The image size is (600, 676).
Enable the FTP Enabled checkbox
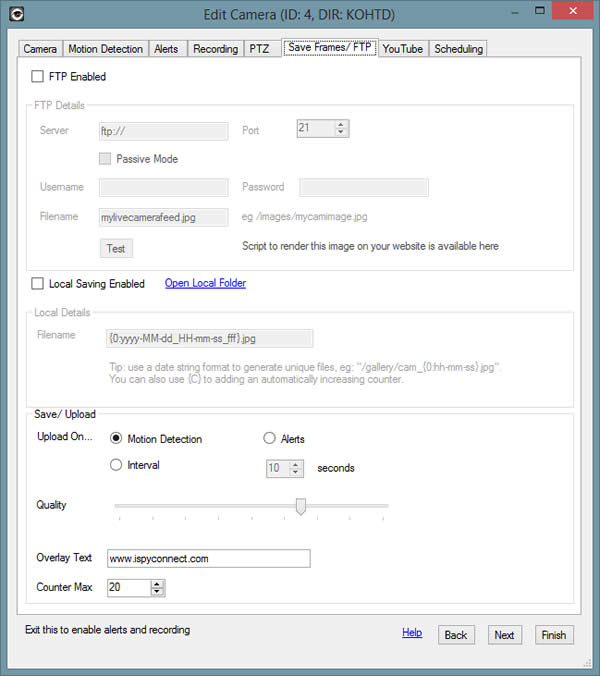tap(38, 76)
